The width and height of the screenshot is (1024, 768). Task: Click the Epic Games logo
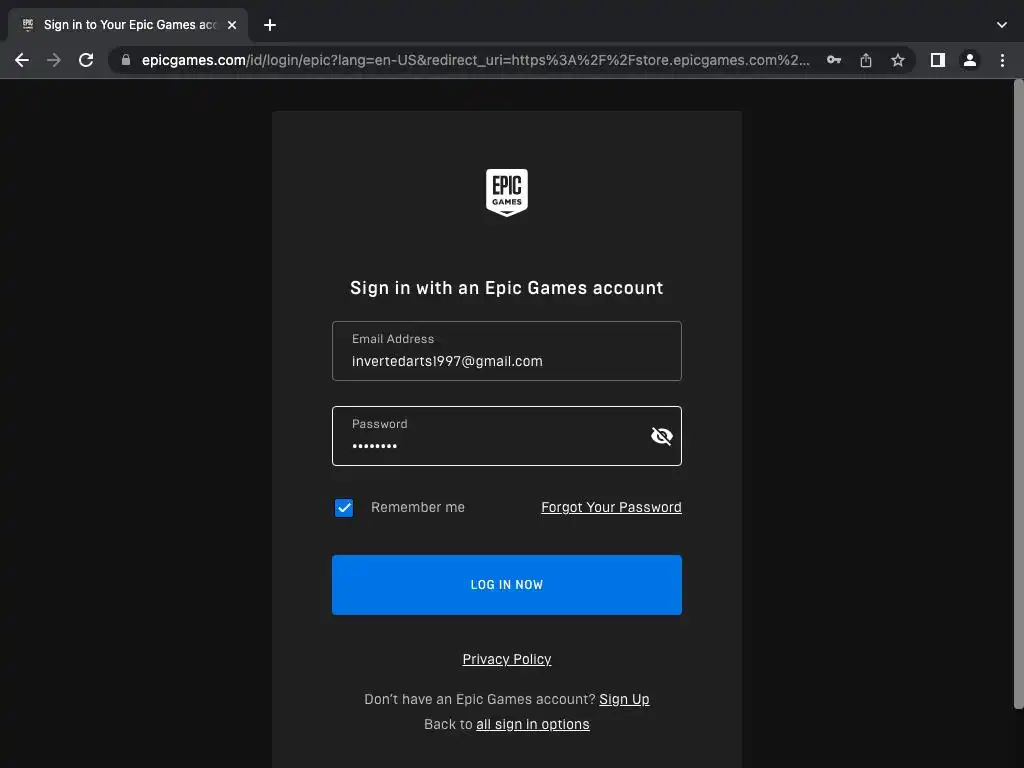coord(507,193)
